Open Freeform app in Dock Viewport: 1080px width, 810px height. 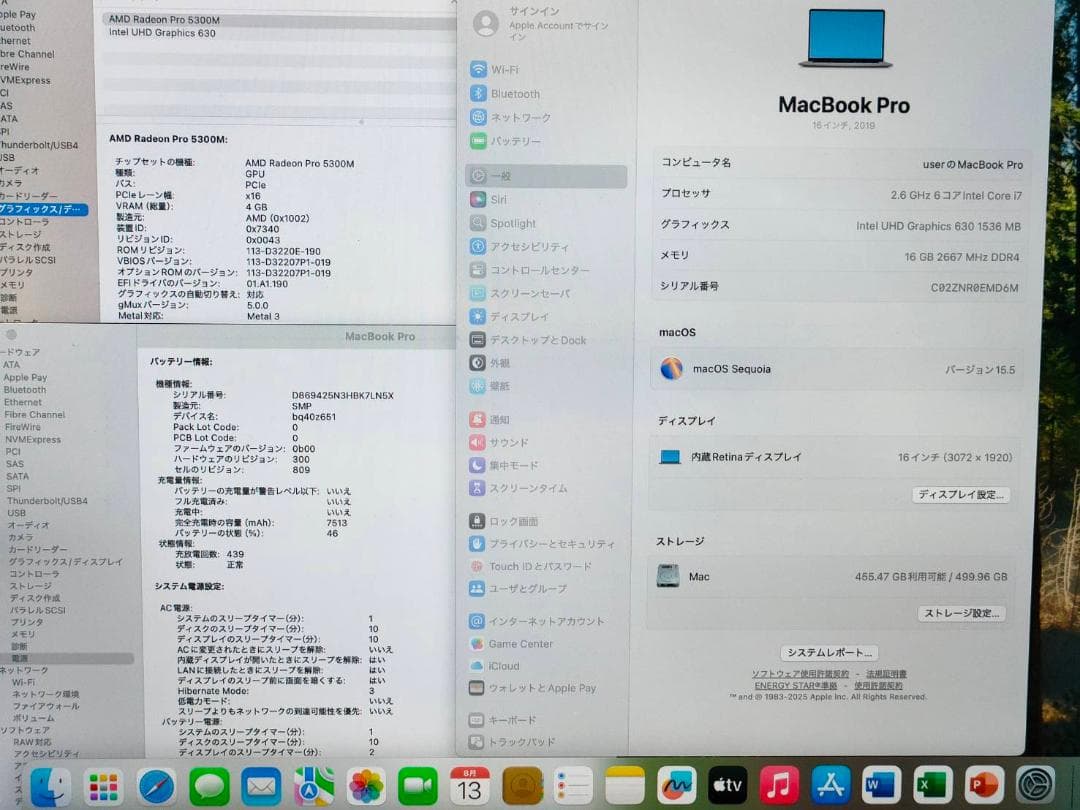[676, 786]
